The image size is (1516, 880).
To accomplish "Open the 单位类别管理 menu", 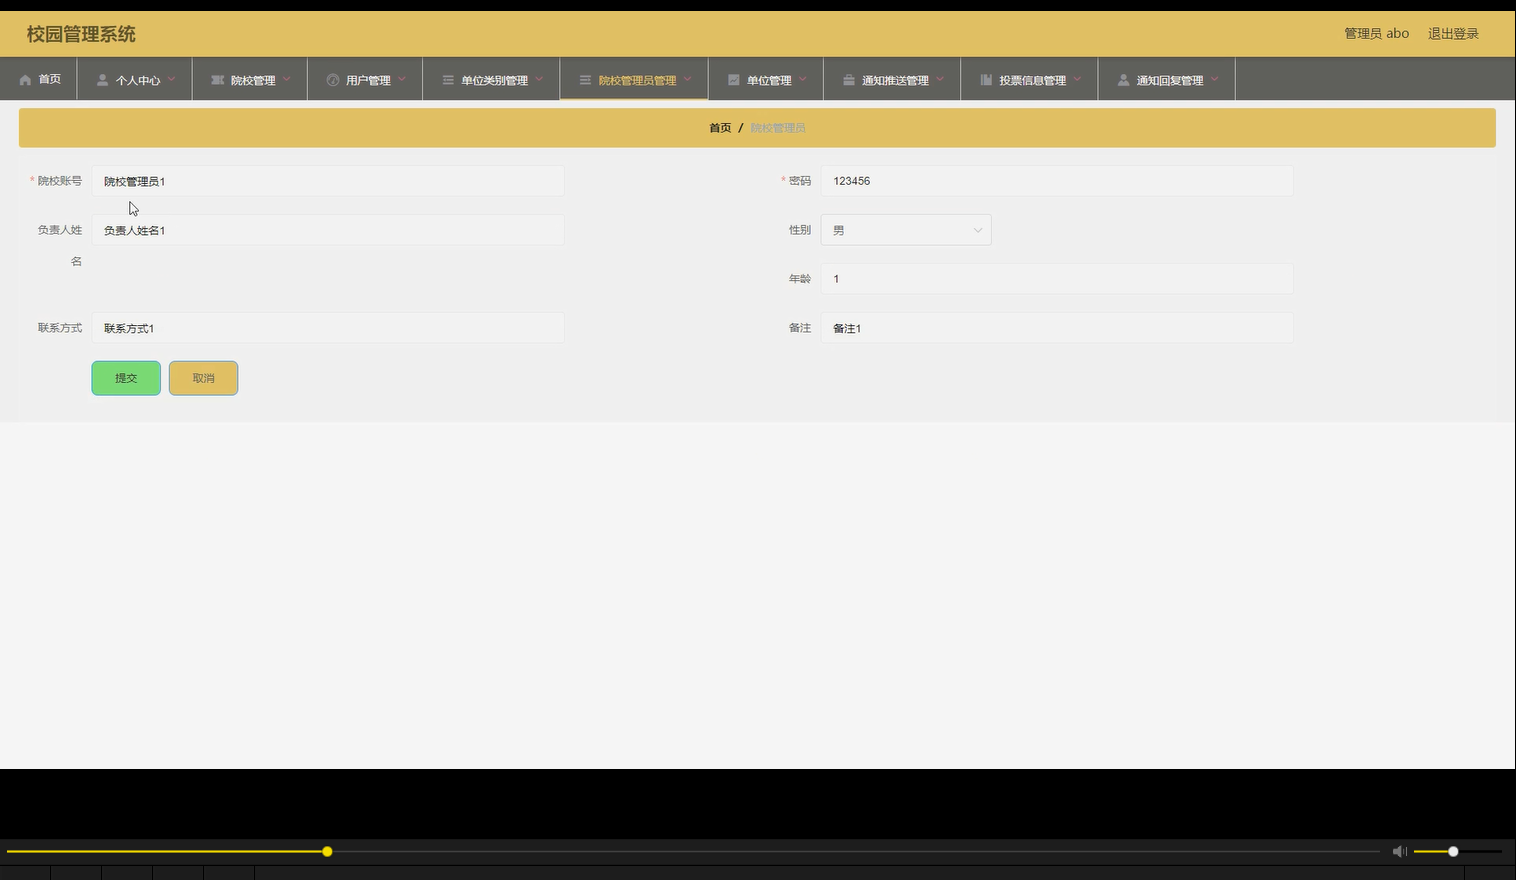I will click(x=491, y=79).
